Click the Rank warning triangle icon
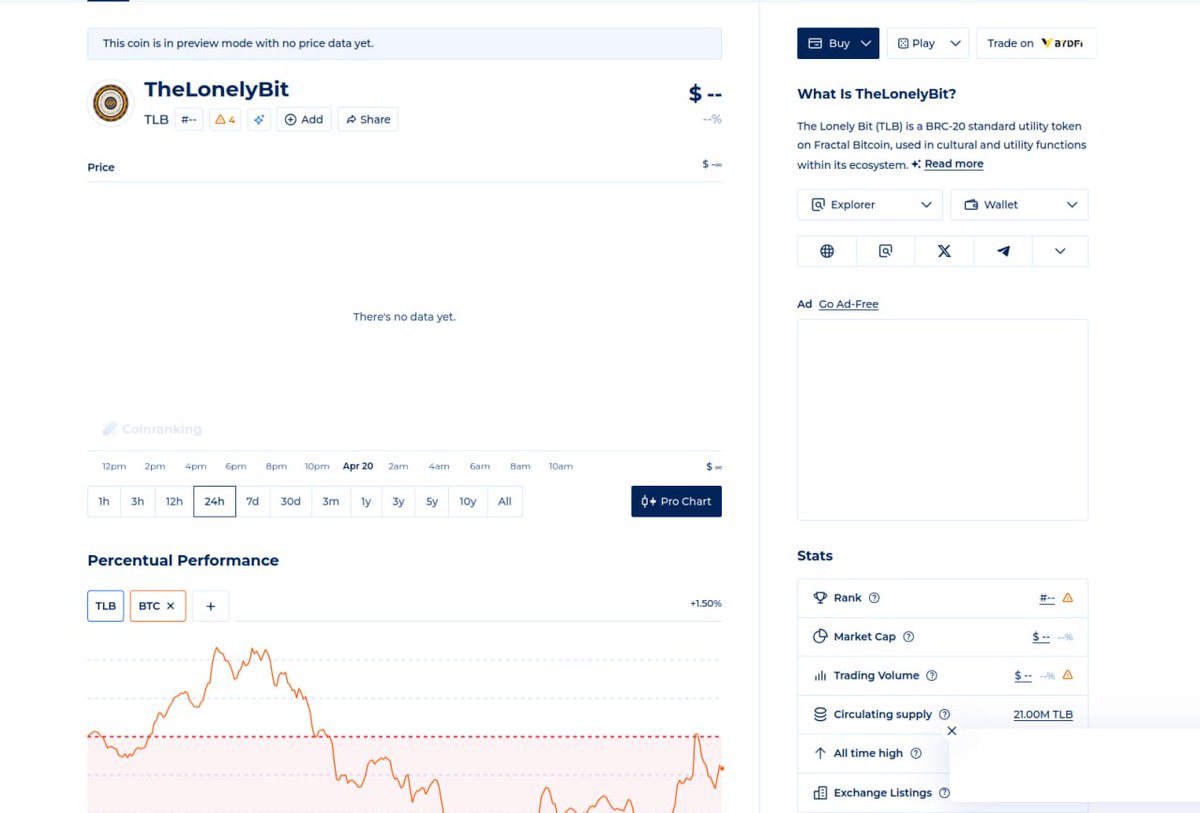This screenshot has width=1200, height=813. [1067, 598]
